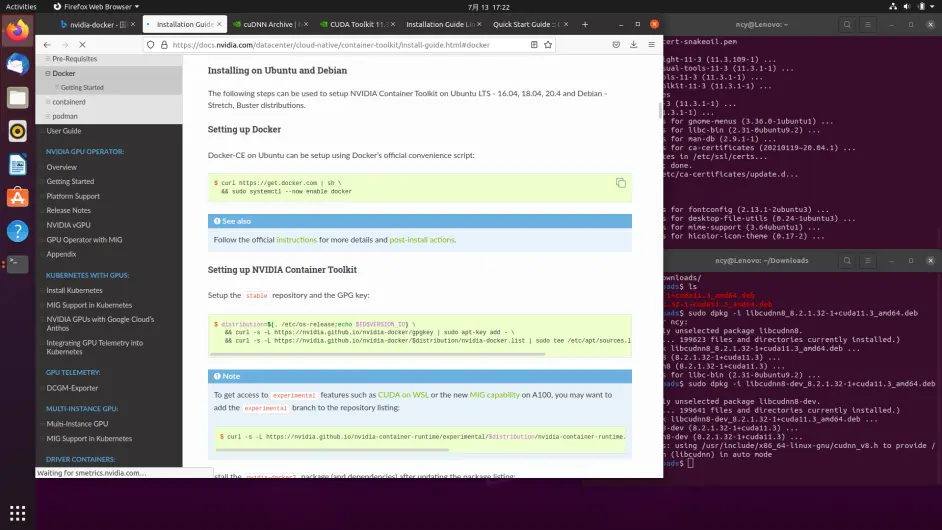
Task: Open Appendix sidebar link
Action: [x=61, y=255]
